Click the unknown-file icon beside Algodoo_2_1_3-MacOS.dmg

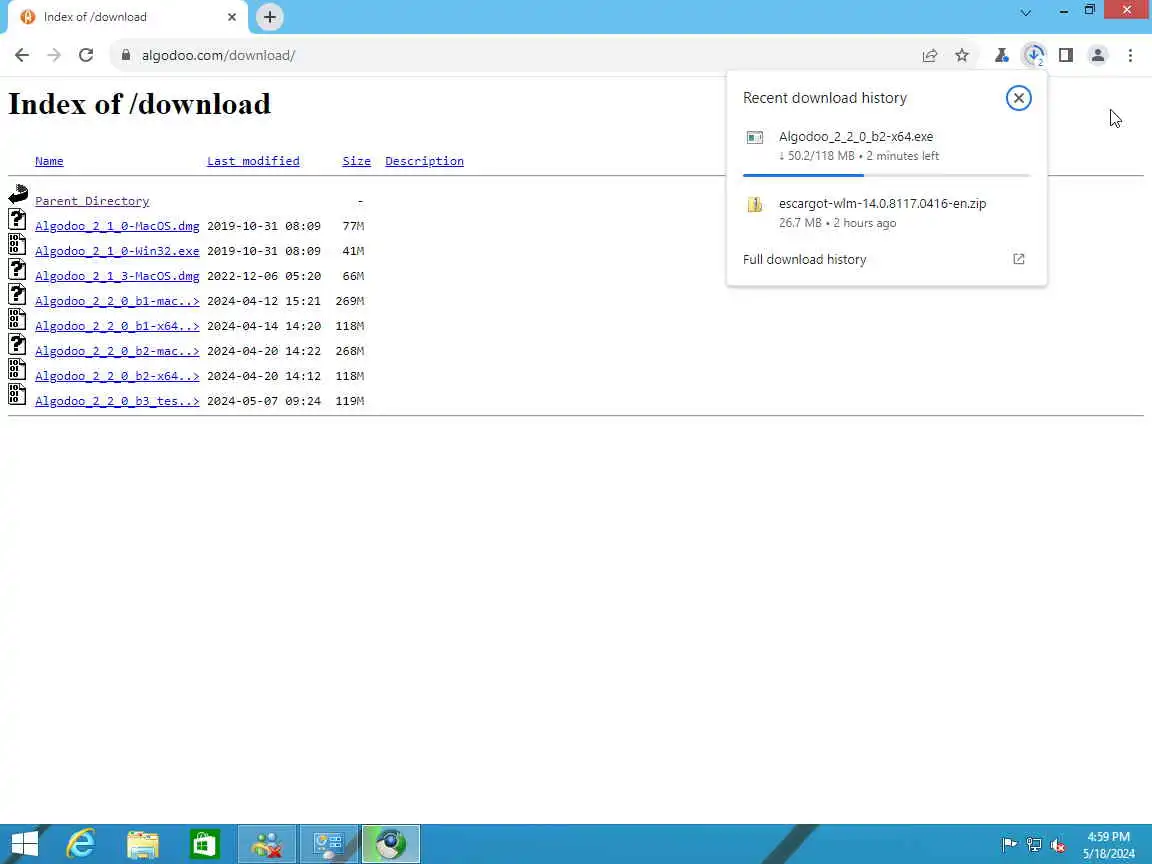tap(17, 269)
